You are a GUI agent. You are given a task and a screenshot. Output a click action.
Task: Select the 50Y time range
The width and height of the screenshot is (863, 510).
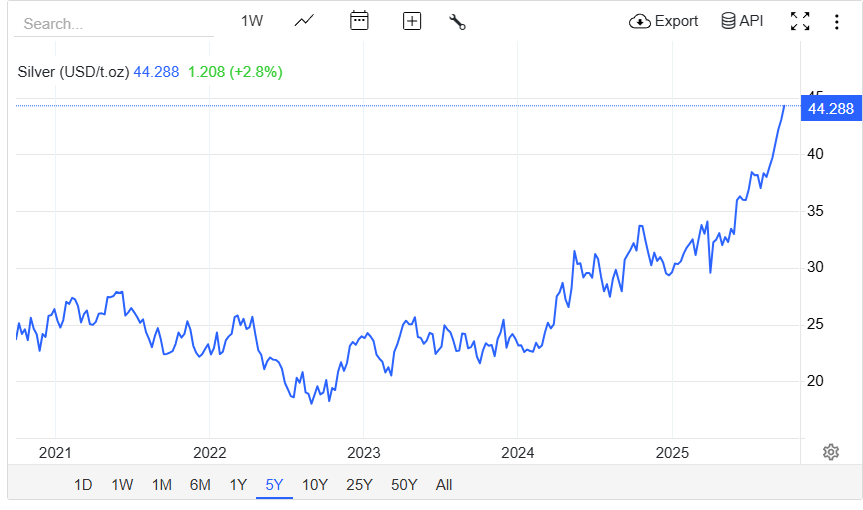click(x=404, y=485)
